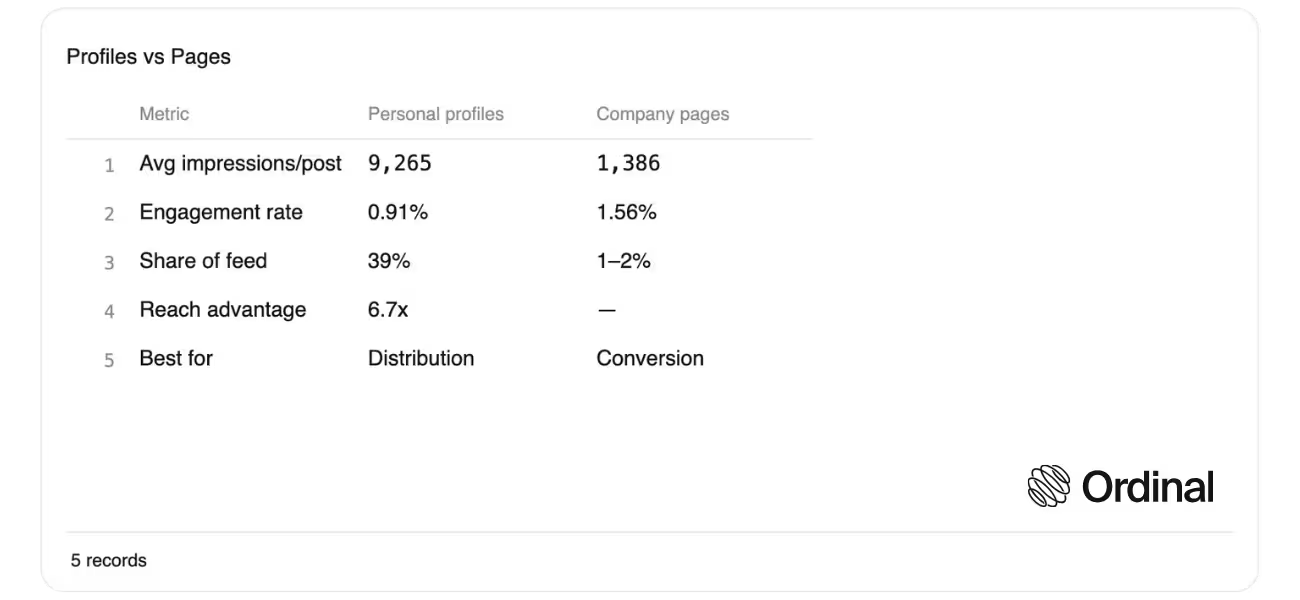Select the Personal profiles column header
The image size is (1300, 600).
[x=436, y=114]
